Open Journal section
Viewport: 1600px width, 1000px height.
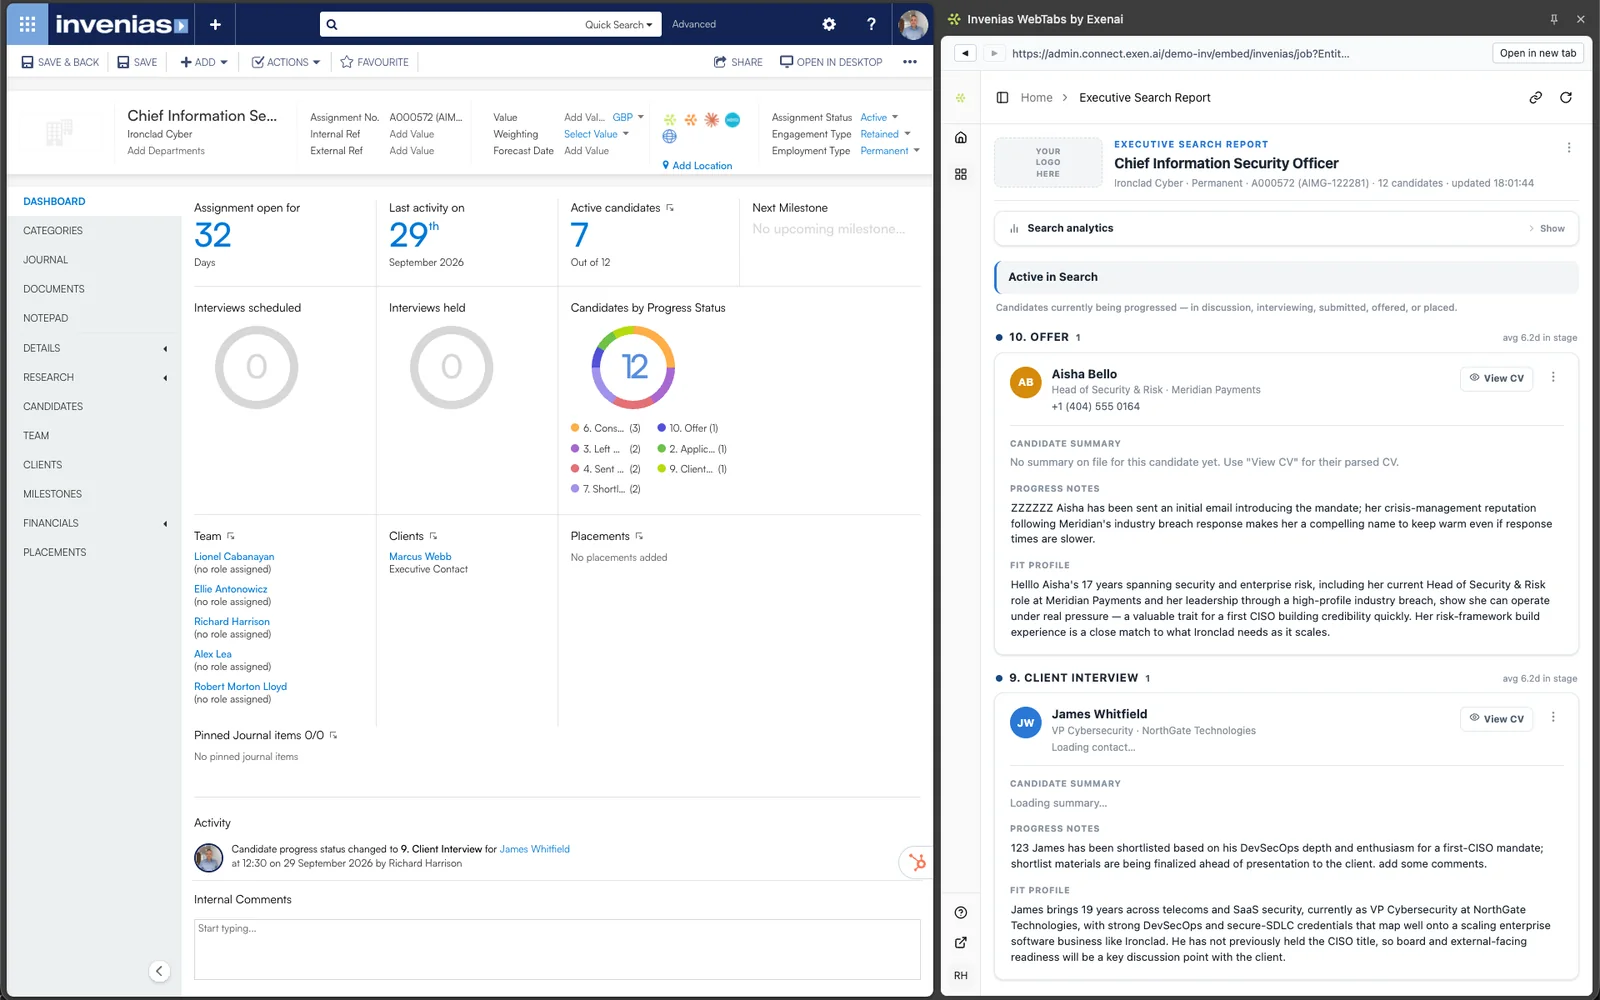[x=46, y=260]
